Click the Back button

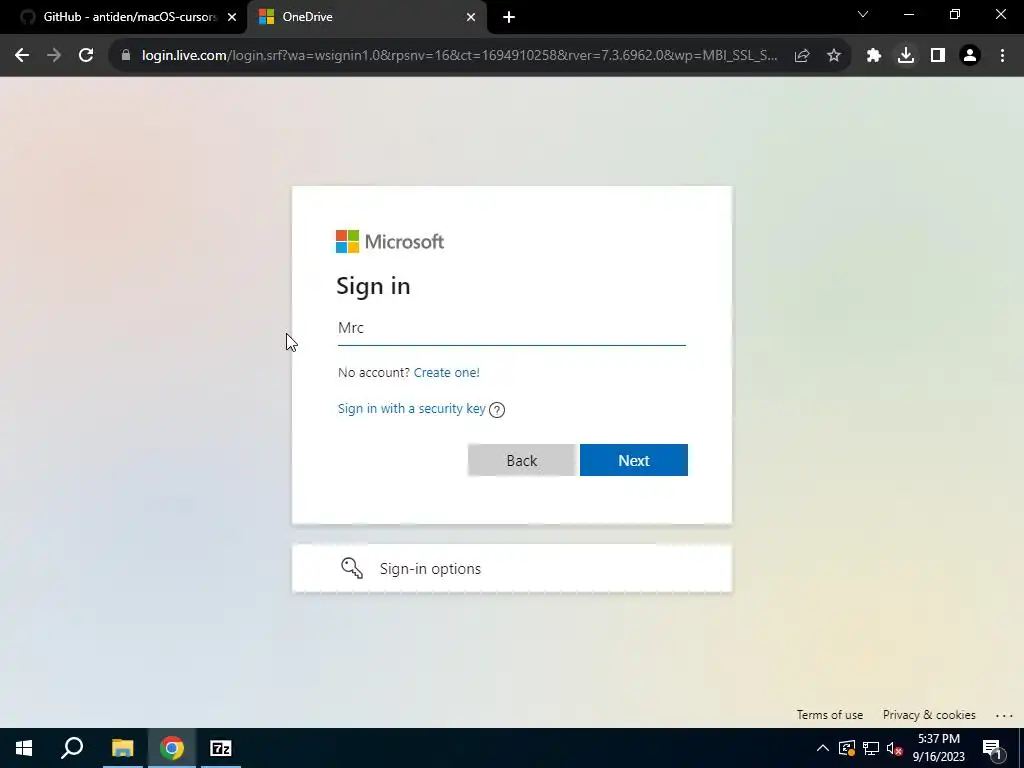tap(522, 460)
